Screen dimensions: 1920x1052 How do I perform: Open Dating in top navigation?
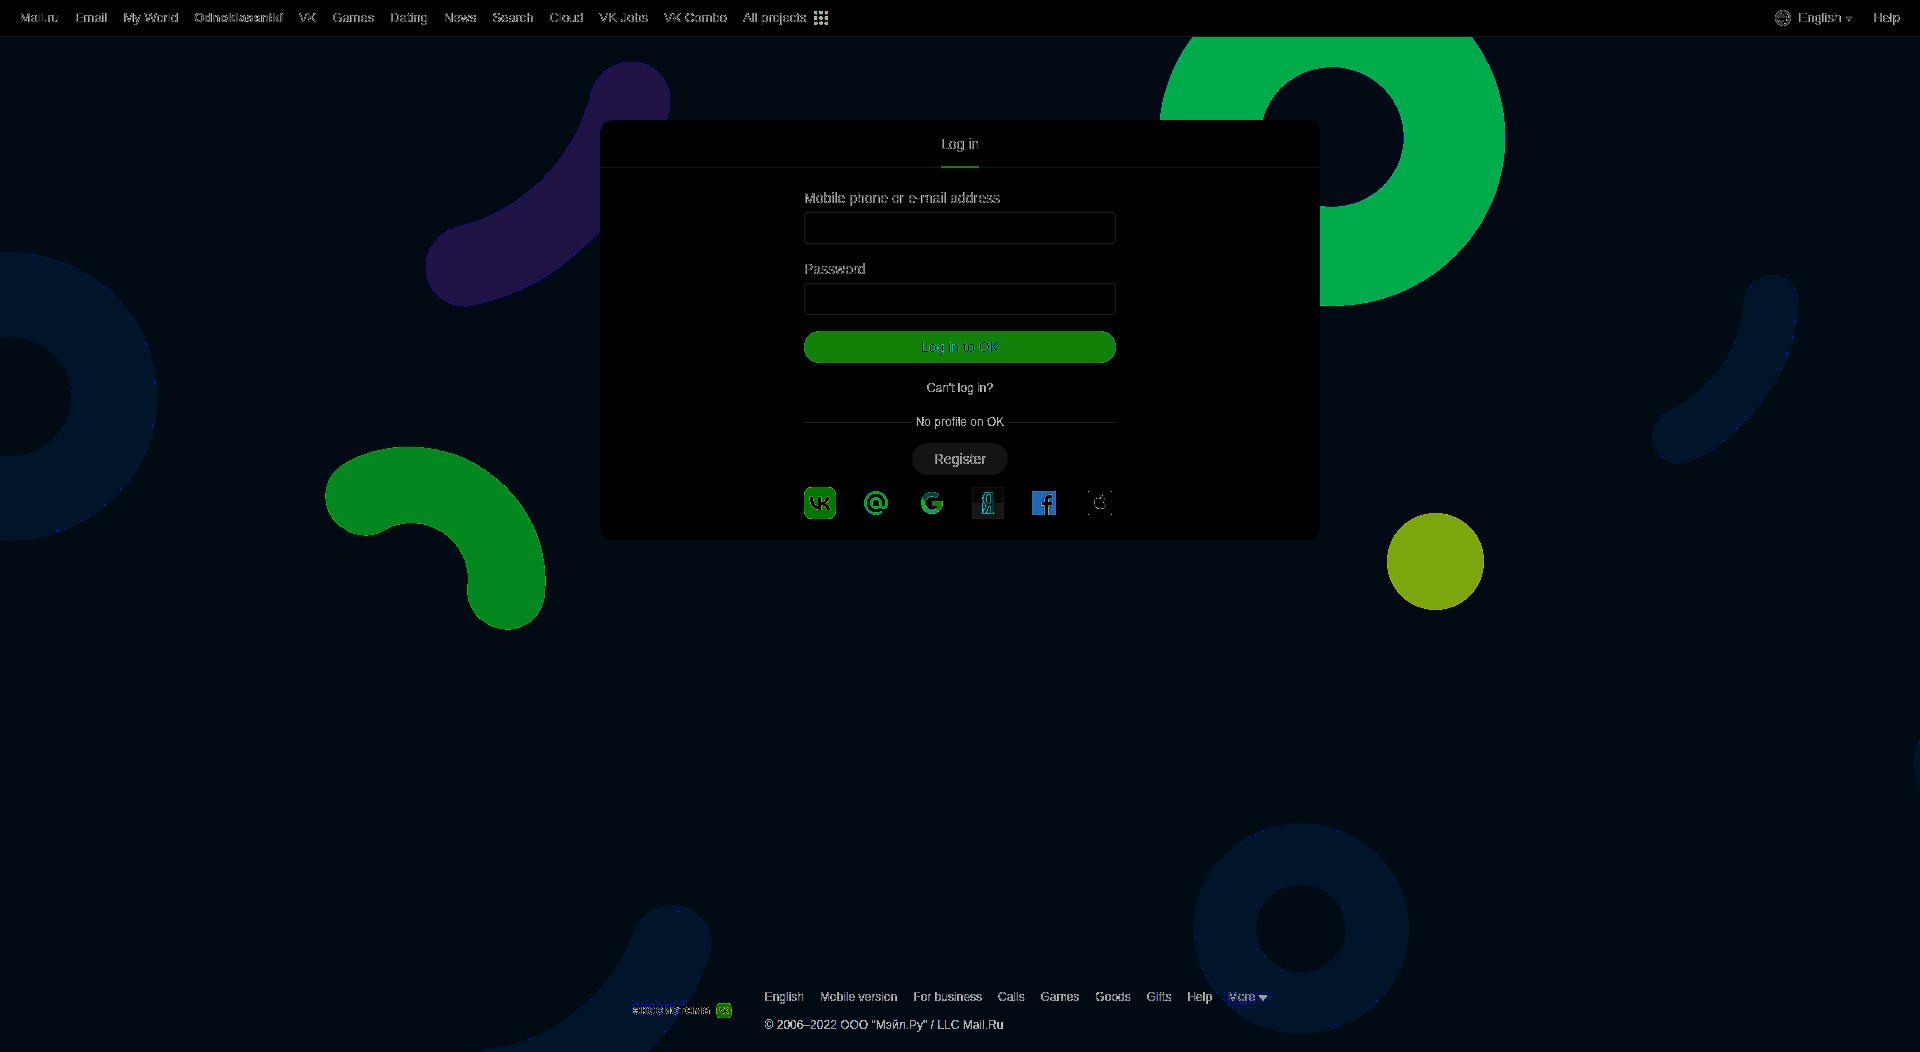tap(409, 18)
